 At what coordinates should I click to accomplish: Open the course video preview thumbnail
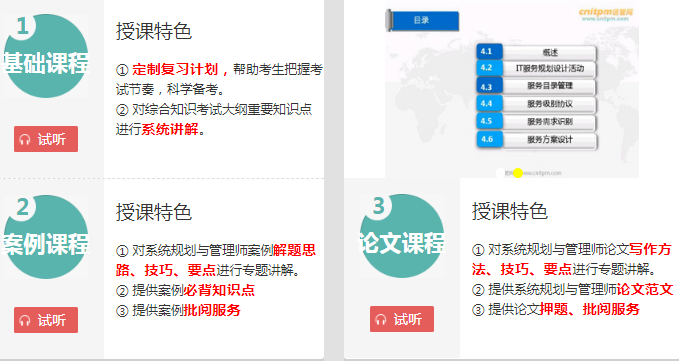pos(512,89)
